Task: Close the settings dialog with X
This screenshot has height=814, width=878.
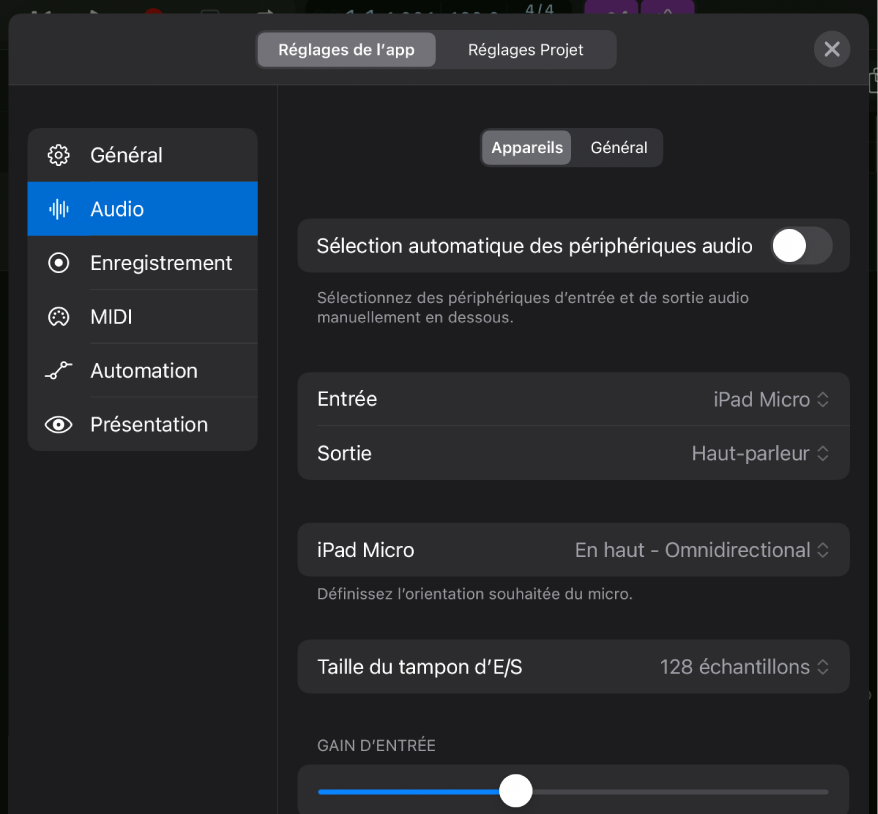Action: (831, 49)
